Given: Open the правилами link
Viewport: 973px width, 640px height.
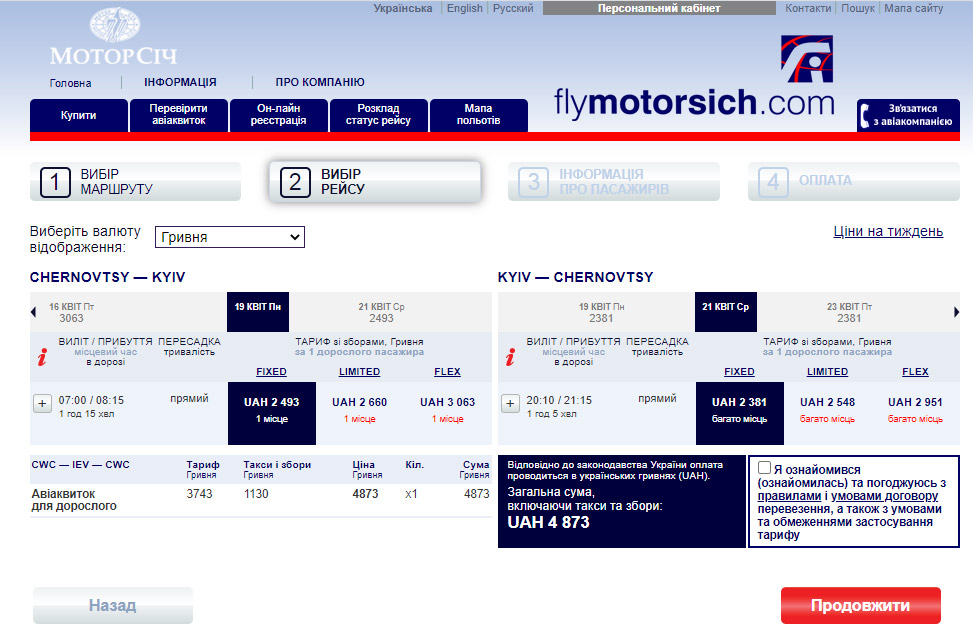Looking at the screenshot, I should click(789, 496).
